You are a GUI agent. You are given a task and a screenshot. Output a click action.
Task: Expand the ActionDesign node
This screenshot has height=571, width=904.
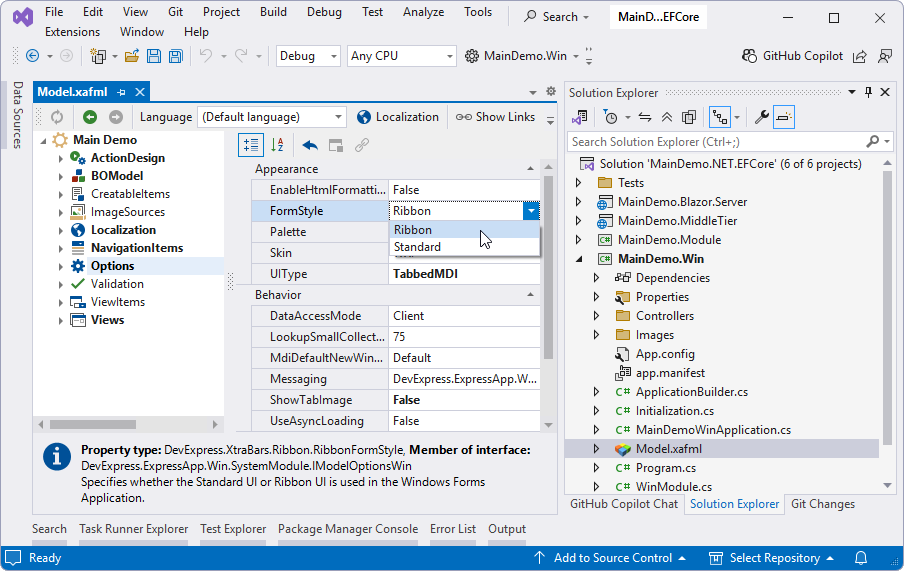61,159
